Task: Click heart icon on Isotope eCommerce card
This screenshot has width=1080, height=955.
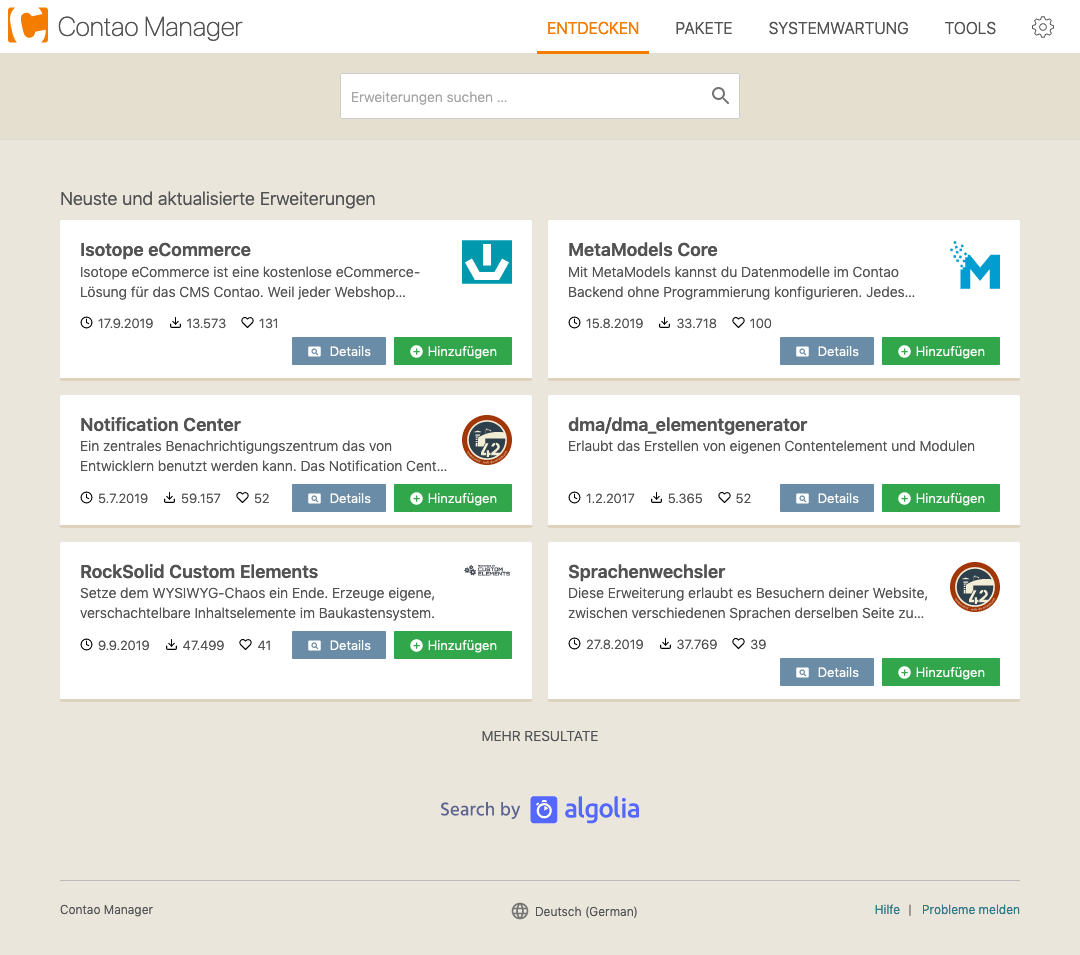Action: pyautogui.click(x=247, y=322)
